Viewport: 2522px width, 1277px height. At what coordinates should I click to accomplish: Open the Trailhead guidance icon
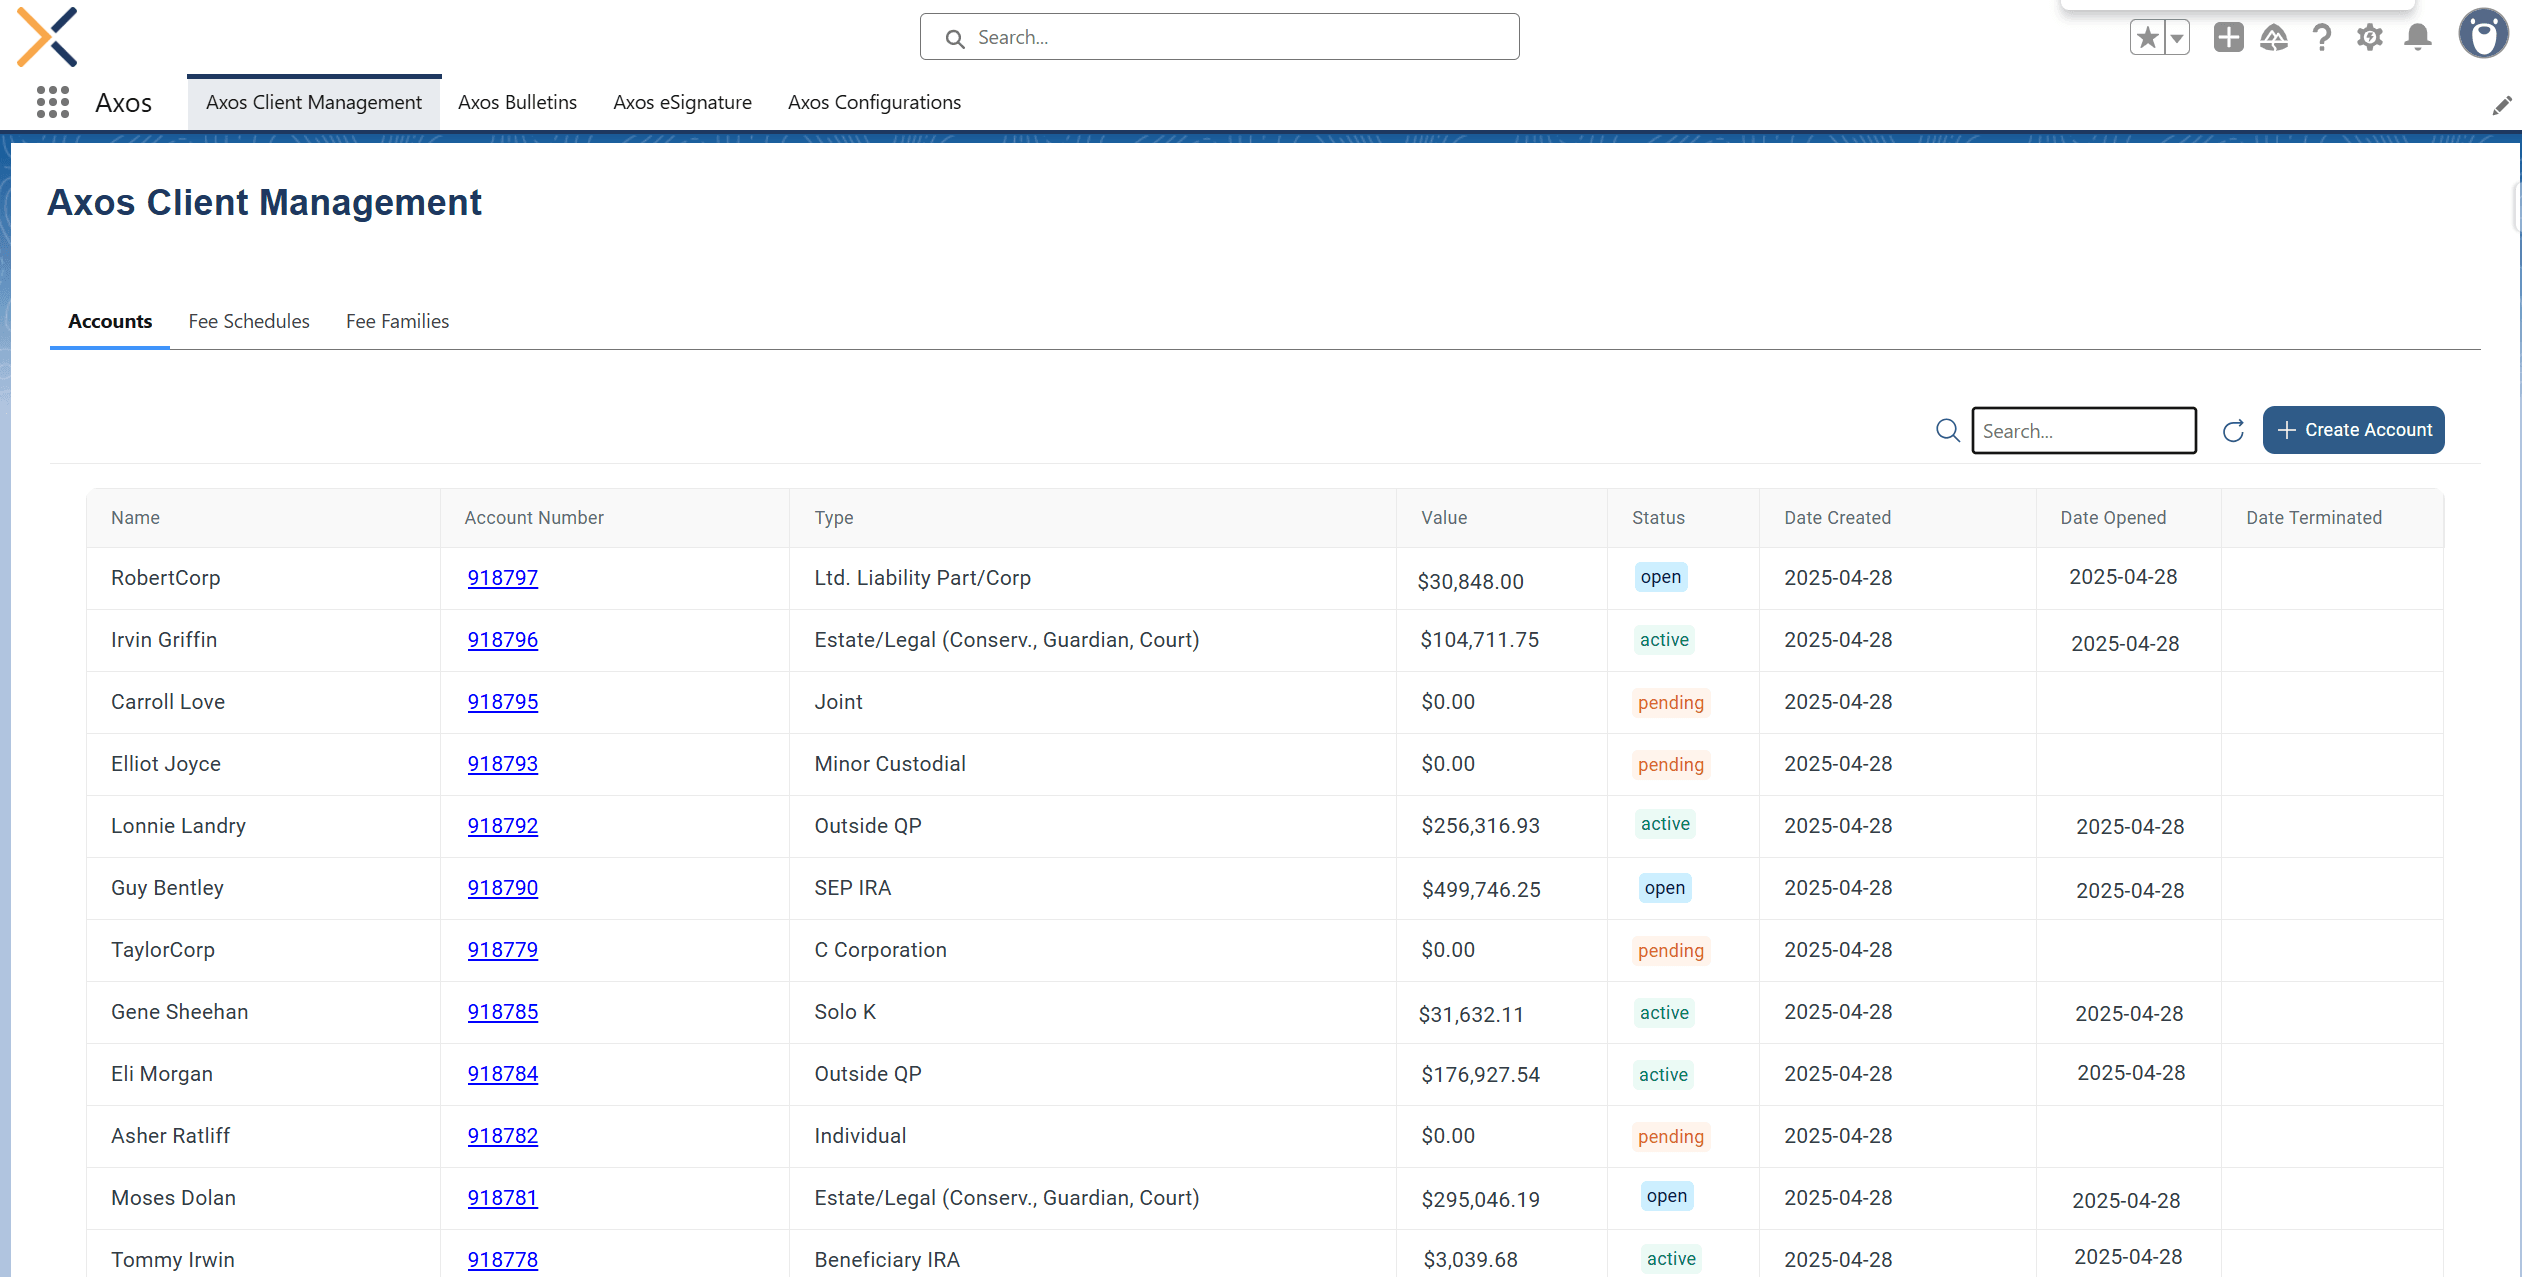pyautogui.click(x=2274, y=38)
